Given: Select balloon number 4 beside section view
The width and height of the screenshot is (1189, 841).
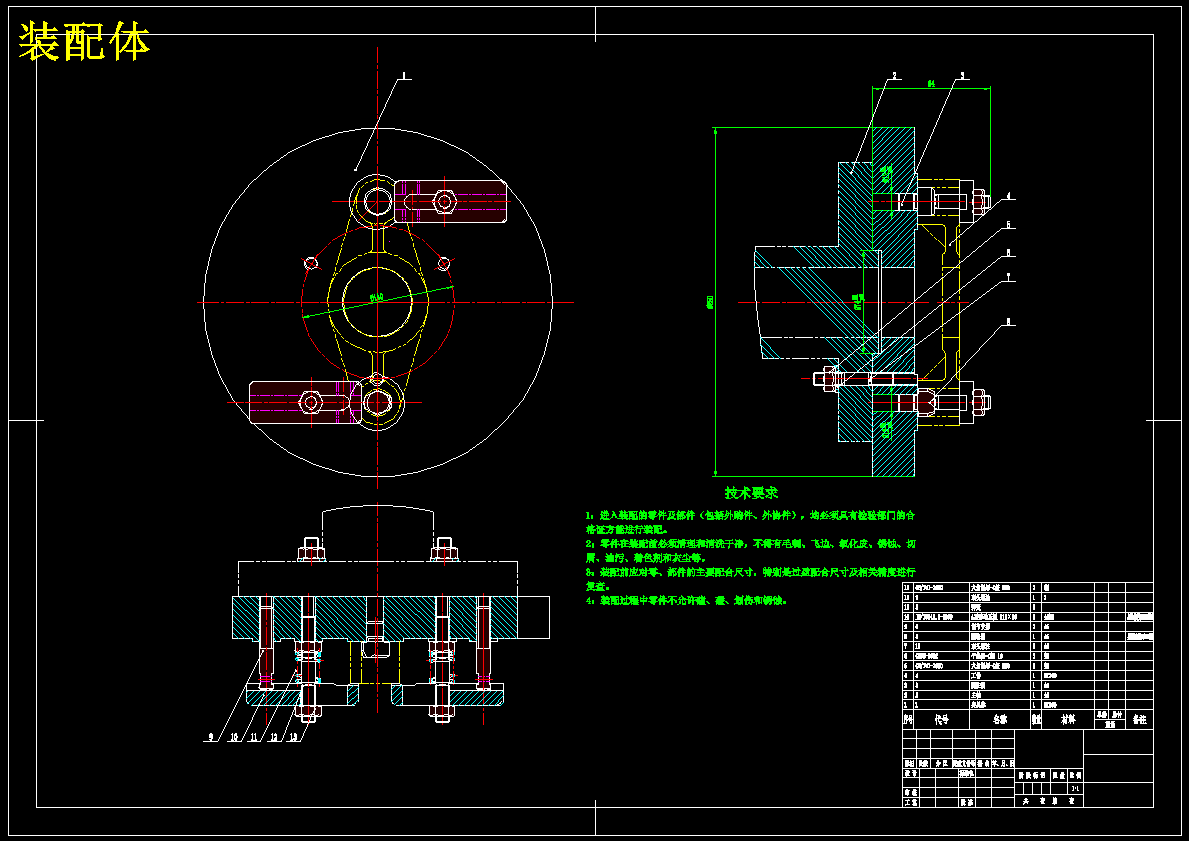Looking at the screenshot, I should pyautogui.click(x=1009, y=196).
